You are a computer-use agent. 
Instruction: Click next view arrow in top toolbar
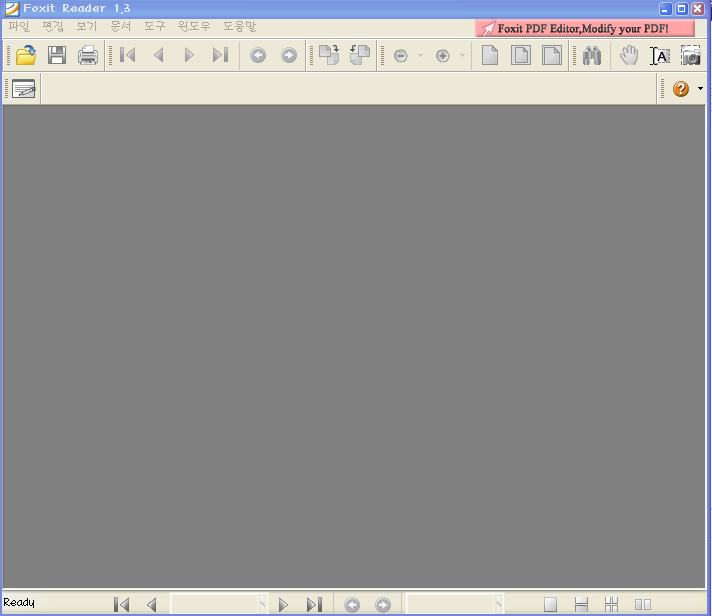[x=289, y=55]
